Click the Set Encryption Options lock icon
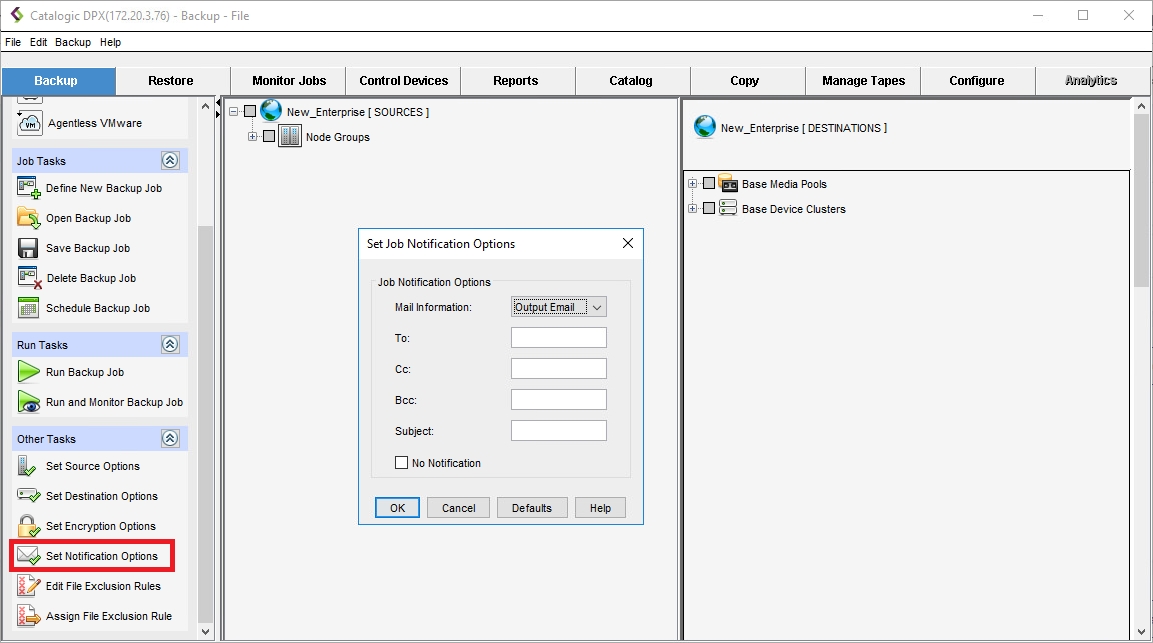Image resolution: width=1153 pixels, height=643 pixels. (x=29, y=526)
